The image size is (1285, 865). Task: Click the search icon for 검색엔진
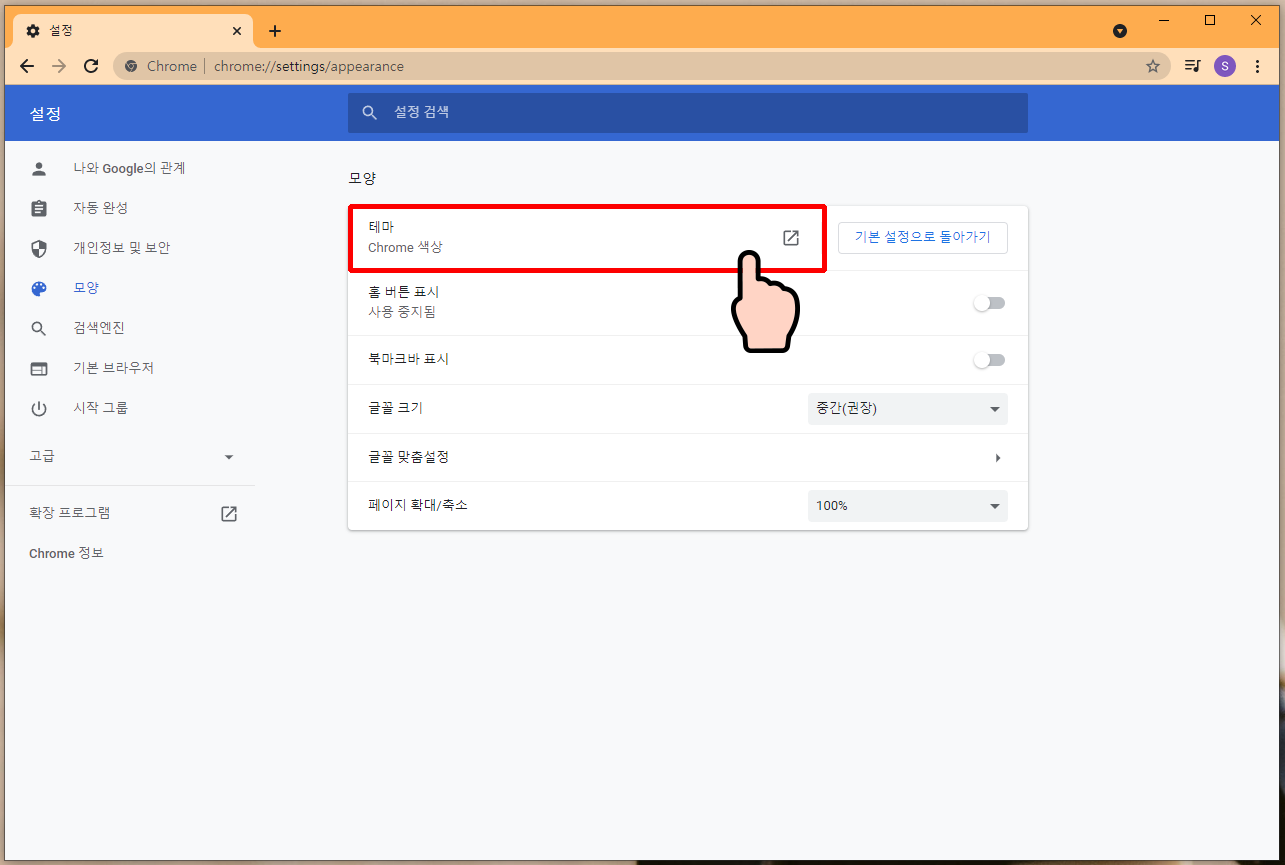39,328
